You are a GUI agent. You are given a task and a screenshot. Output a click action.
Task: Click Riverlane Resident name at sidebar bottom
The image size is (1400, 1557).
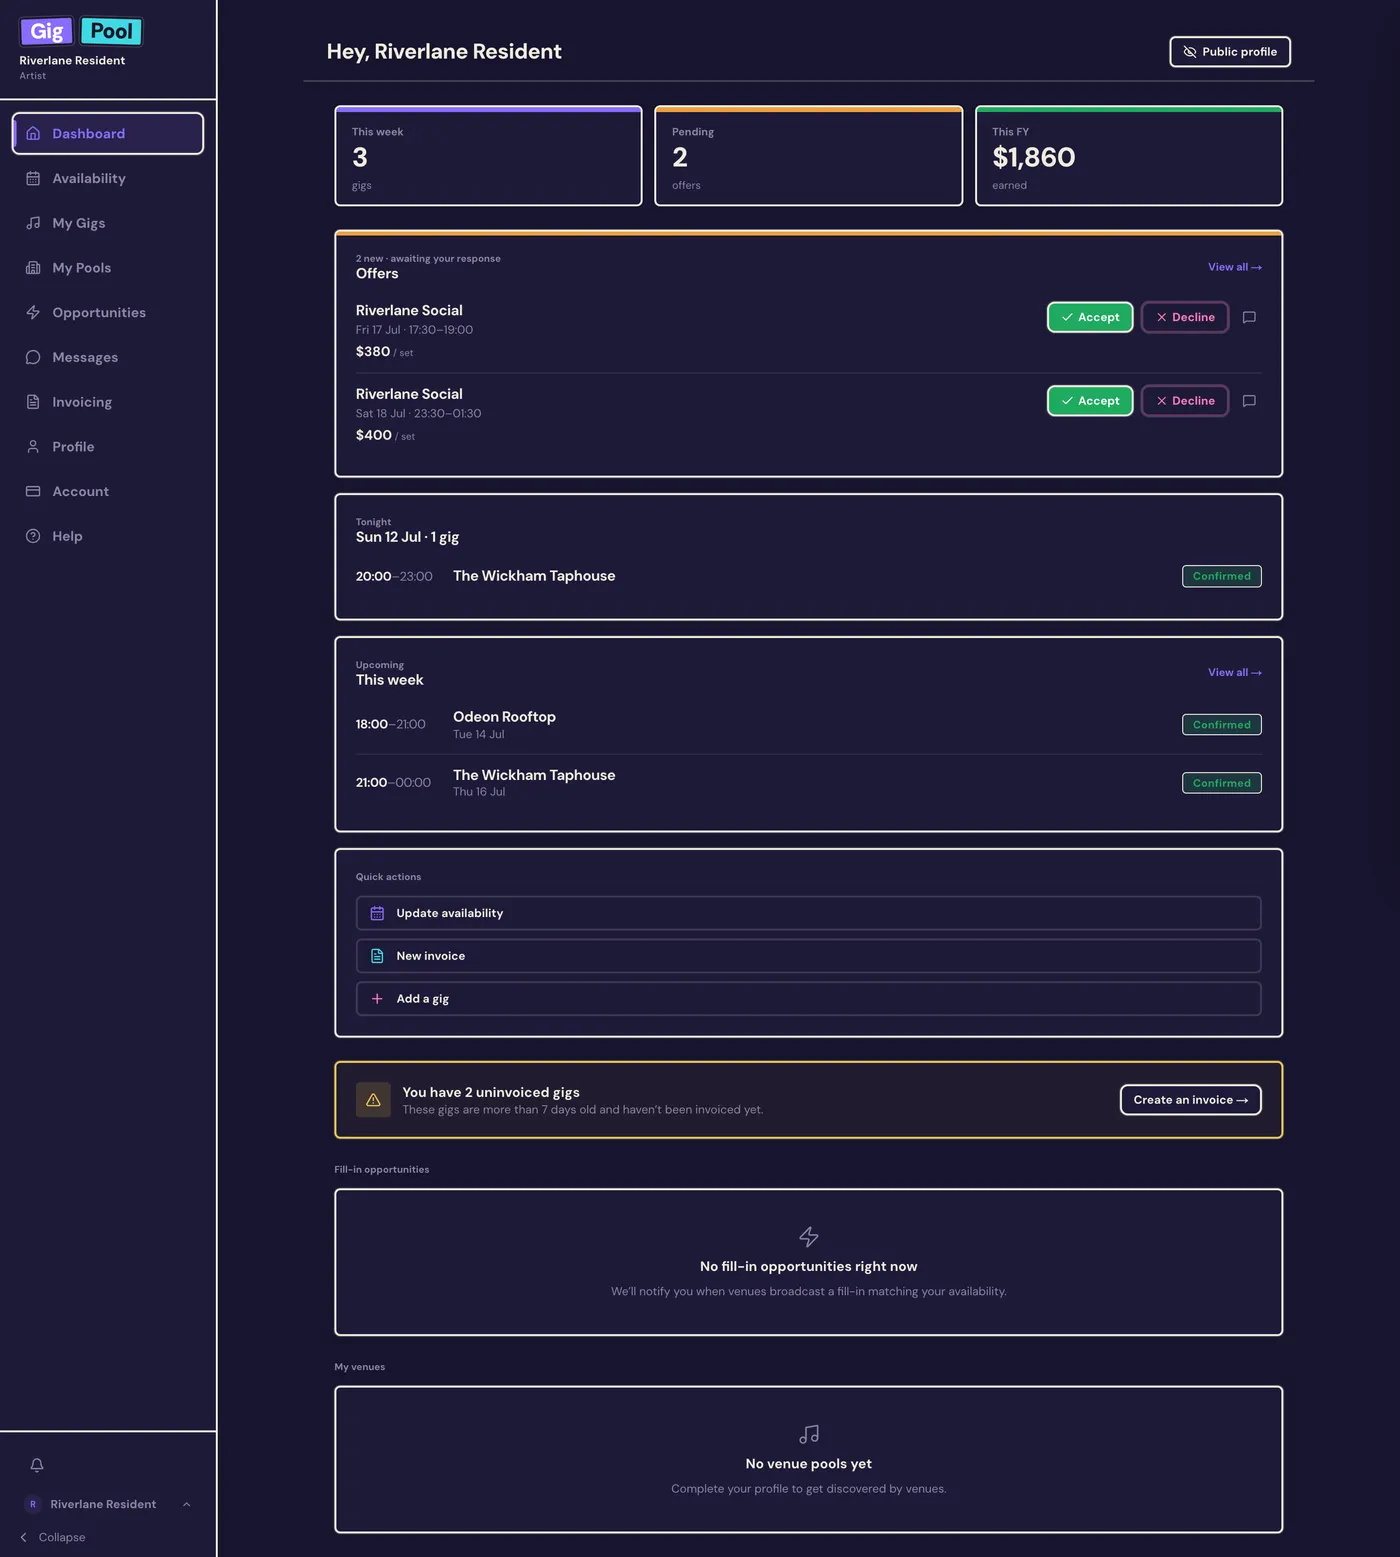(x=103, y=1504)
